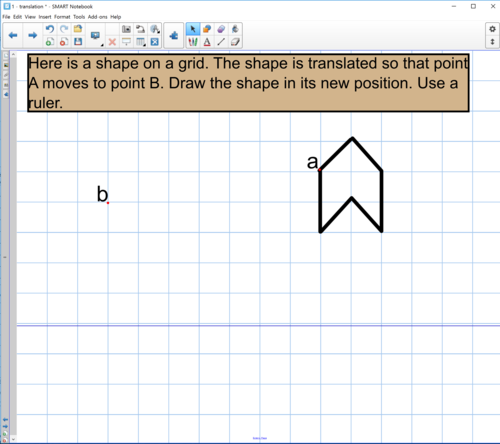This screenshot has height=444, width=500.
Task: Open the Format menu
Action: coord(62,17)
